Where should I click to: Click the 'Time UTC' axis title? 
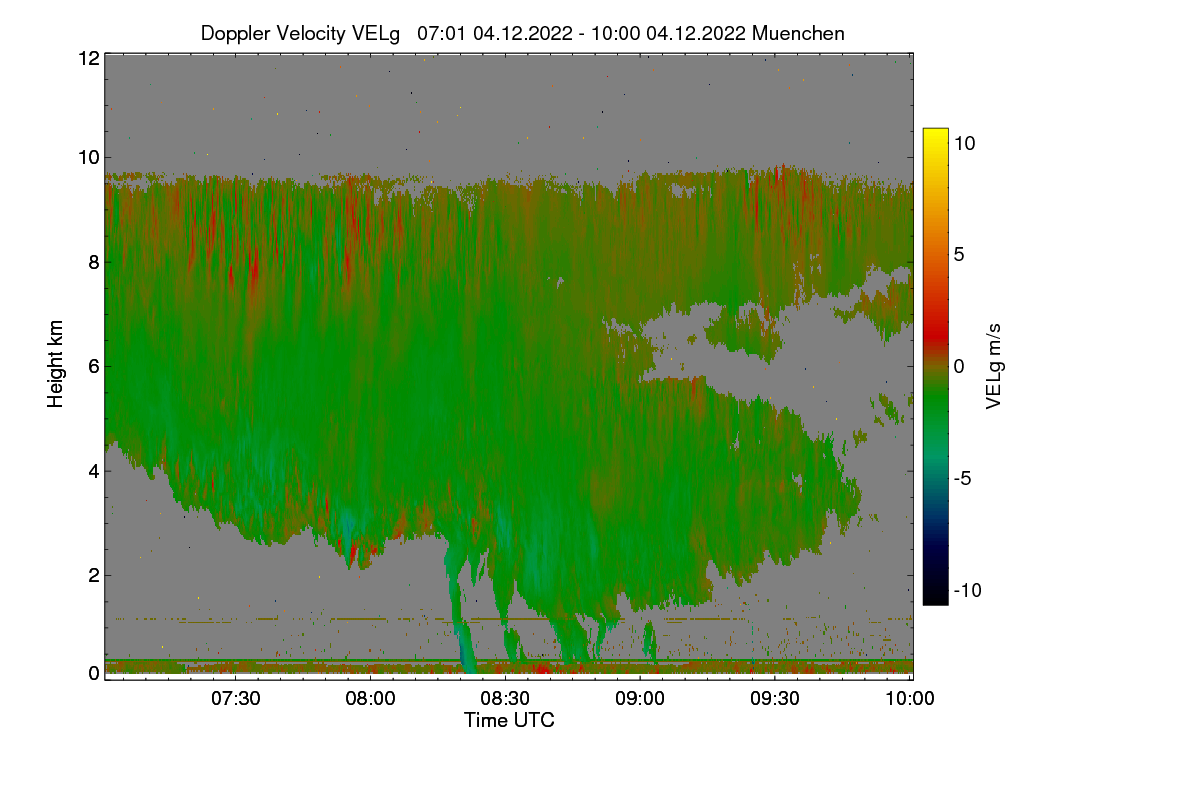(x=509, y=720)
